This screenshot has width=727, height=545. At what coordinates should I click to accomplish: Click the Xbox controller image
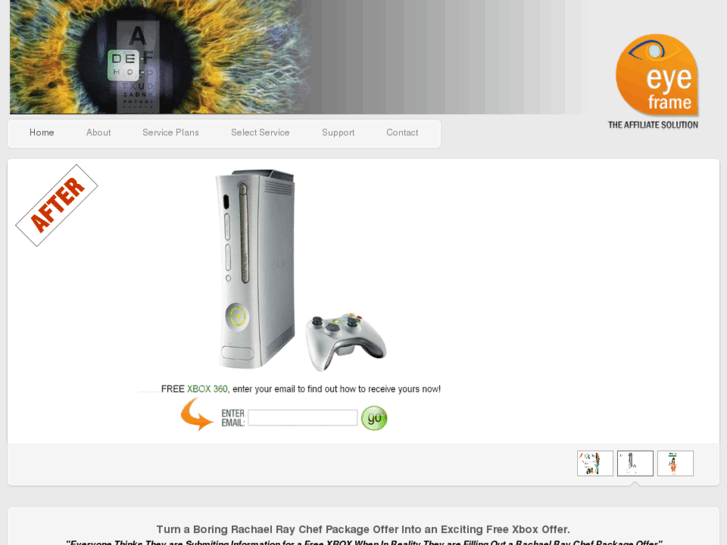coord(345,341)
